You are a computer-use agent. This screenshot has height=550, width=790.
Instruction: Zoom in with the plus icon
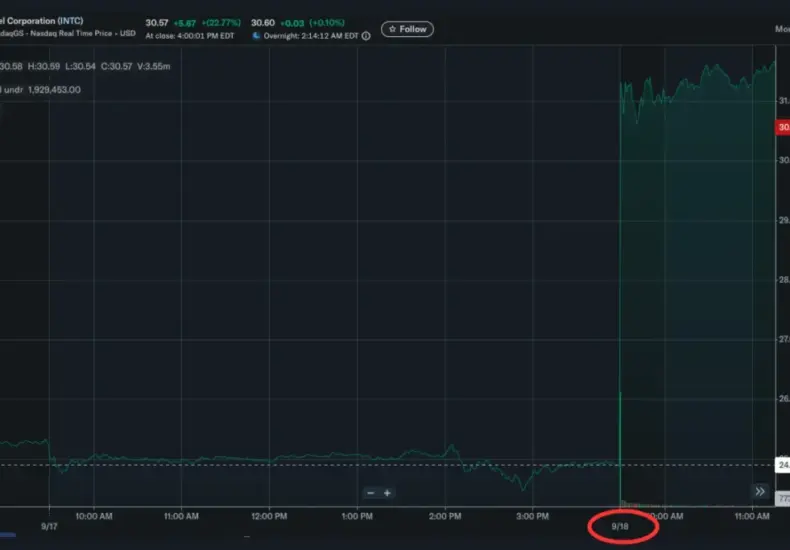(x=387, y=493)
